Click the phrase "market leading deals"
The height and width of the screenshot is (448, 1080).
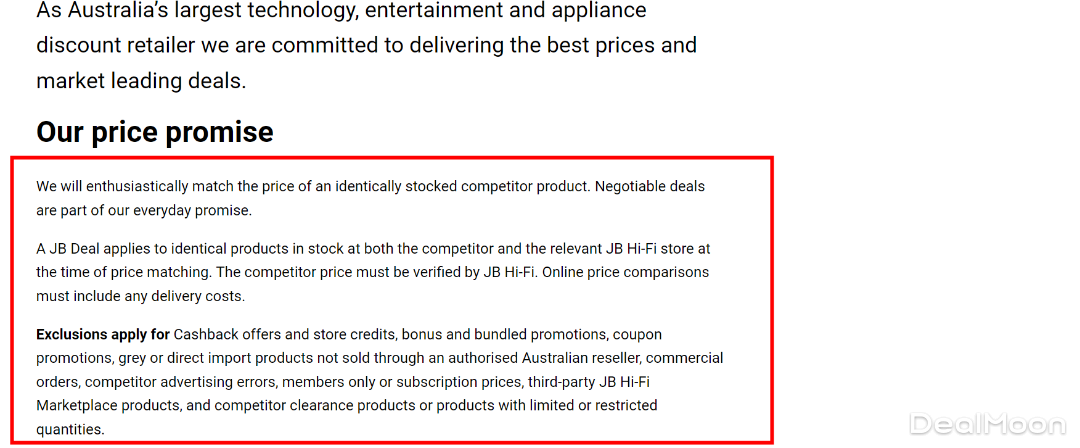140,81
